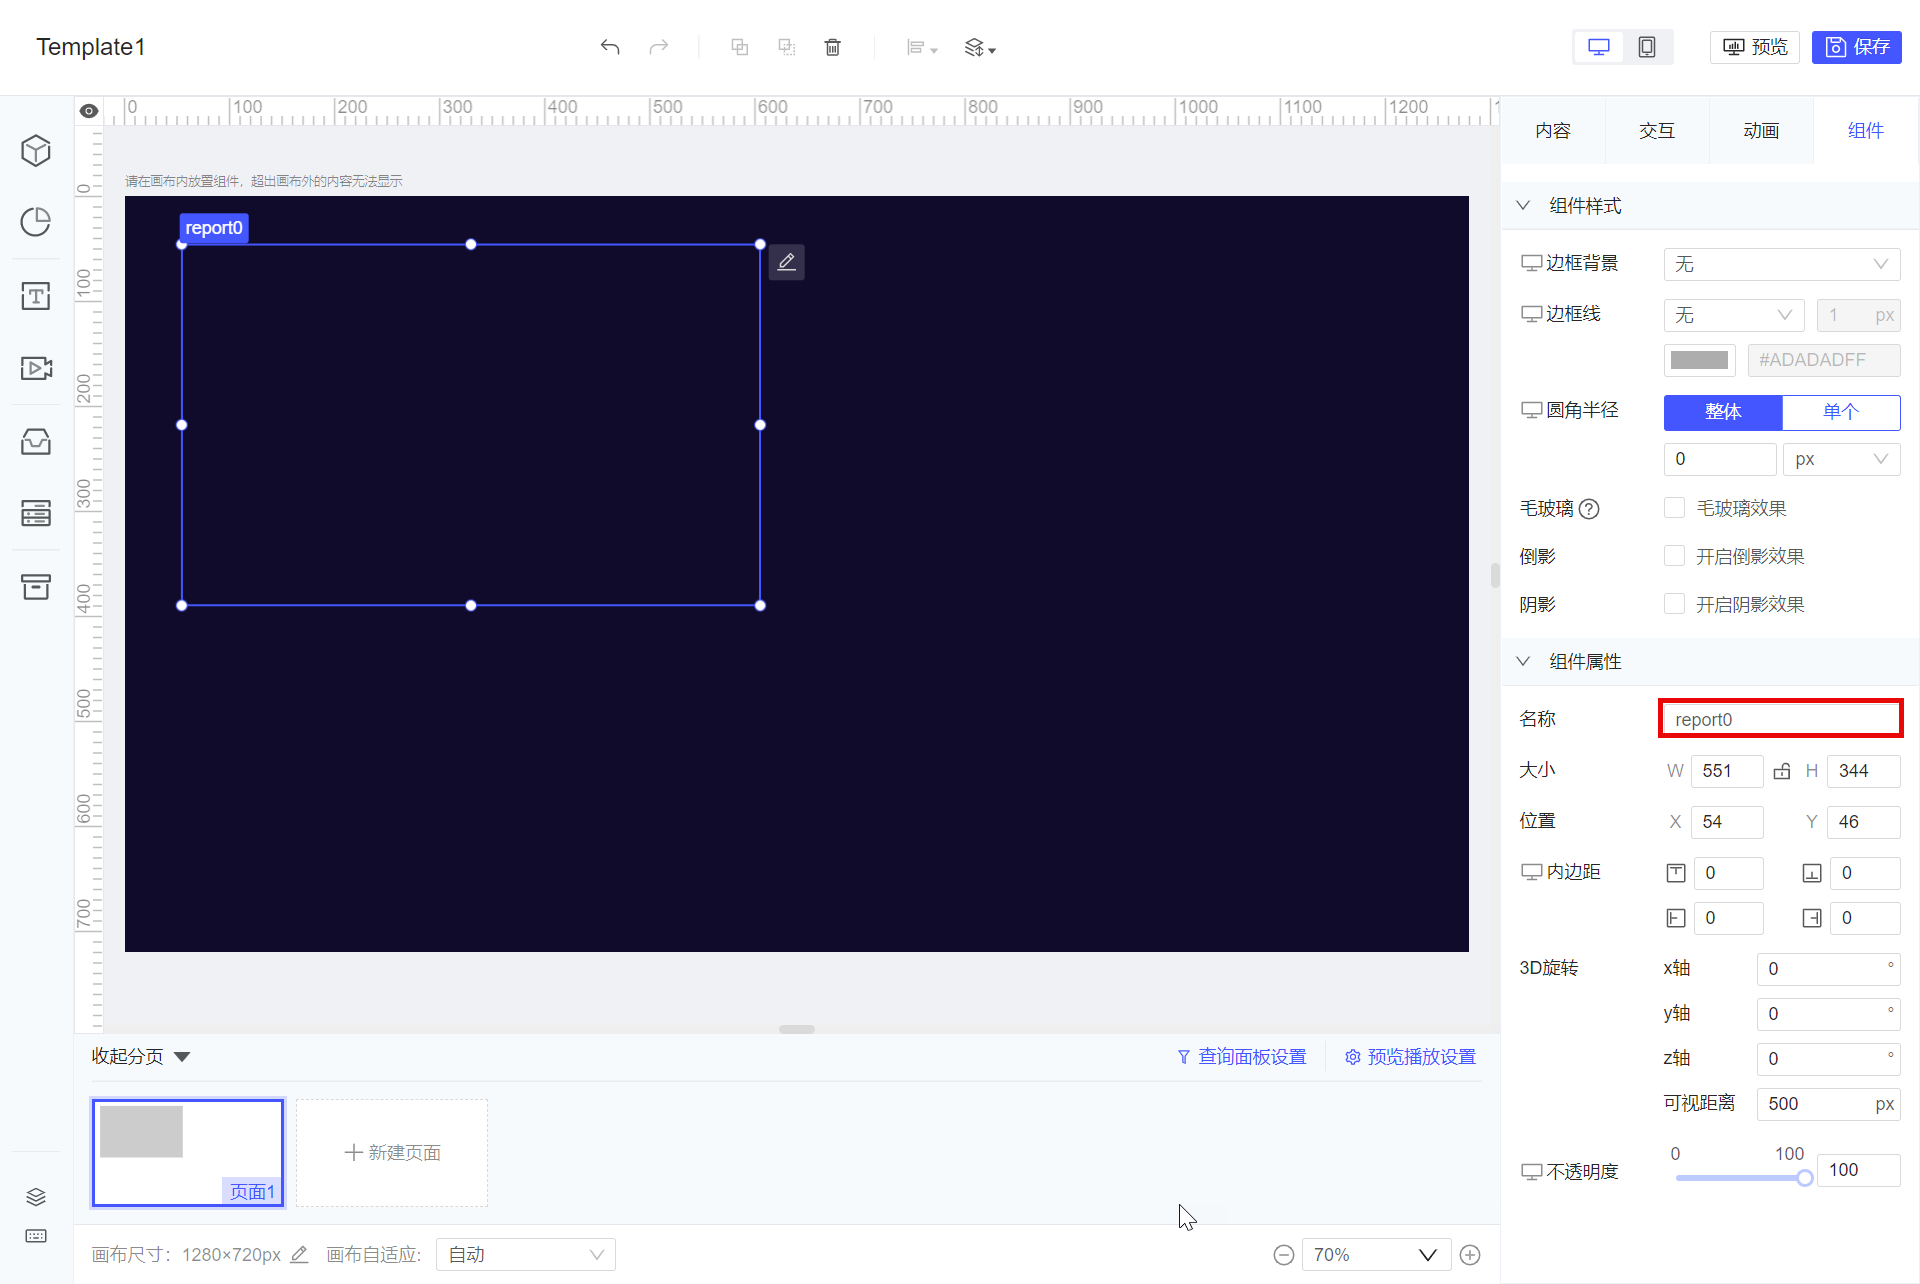The height and width of the screenshot is (1284, 1920).
Task: Click the 保存 button
Action: [x=1857, y=47]
